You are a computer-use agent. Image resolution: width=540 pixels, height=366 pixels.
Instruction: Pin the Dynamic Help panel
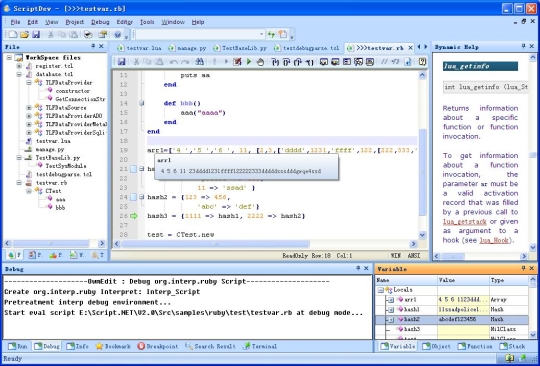(x=523, y=46)
